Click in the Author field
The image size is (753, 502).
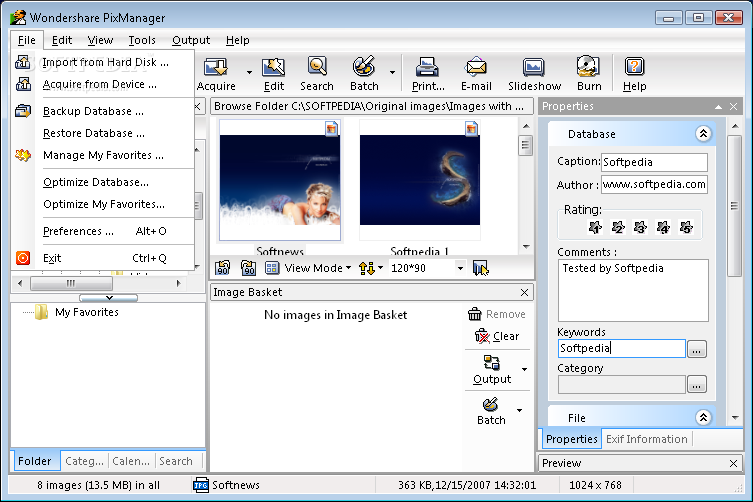click(x=654, y=184)
